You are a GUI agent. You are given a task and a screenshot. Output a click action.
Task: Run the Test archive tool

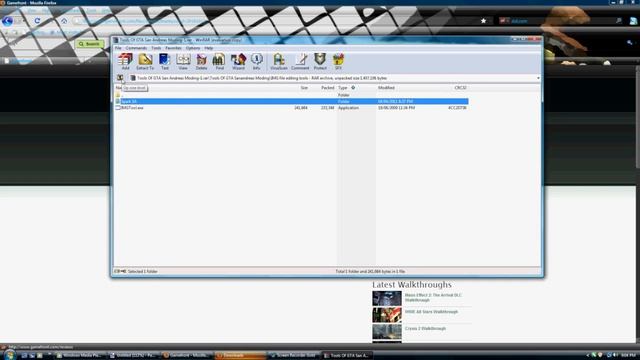pyautogui.click(x=164, y=61)
